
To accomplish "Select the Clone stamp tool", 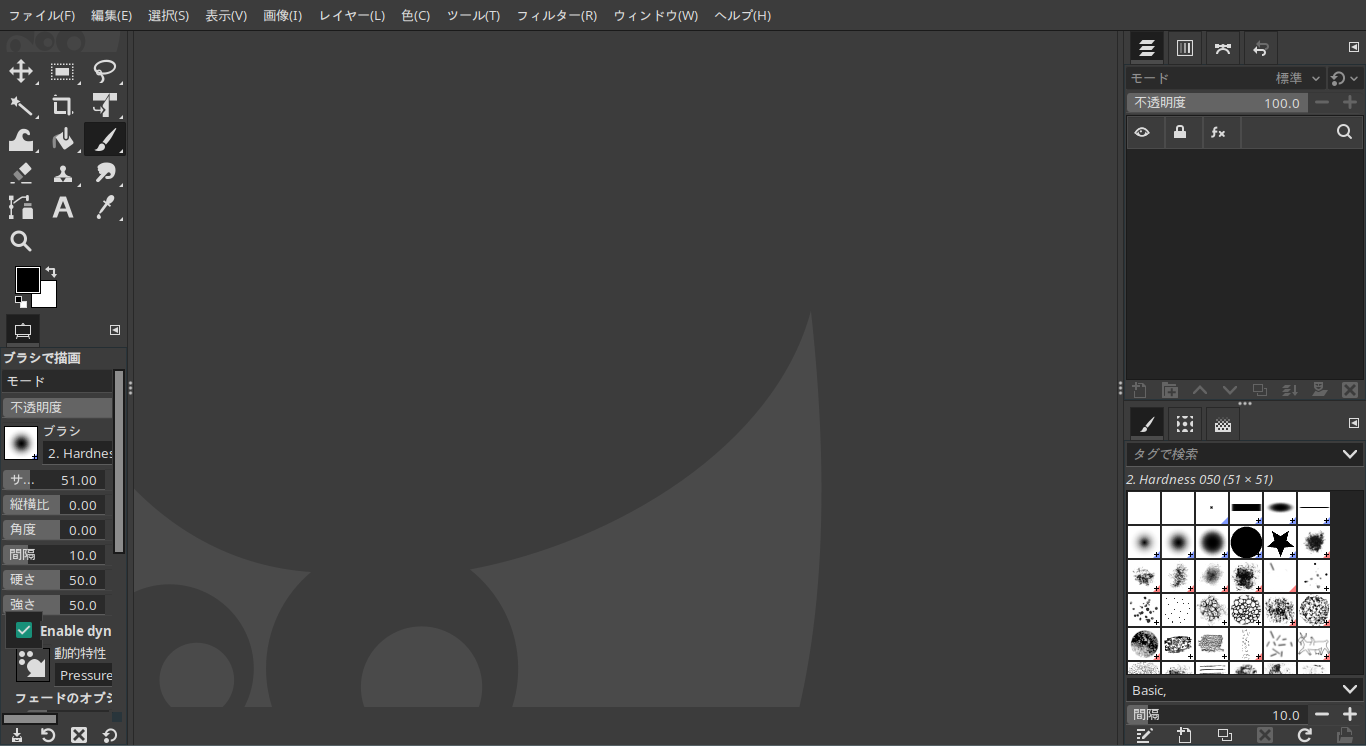I will pyautogui.click(x=63, y=173).
